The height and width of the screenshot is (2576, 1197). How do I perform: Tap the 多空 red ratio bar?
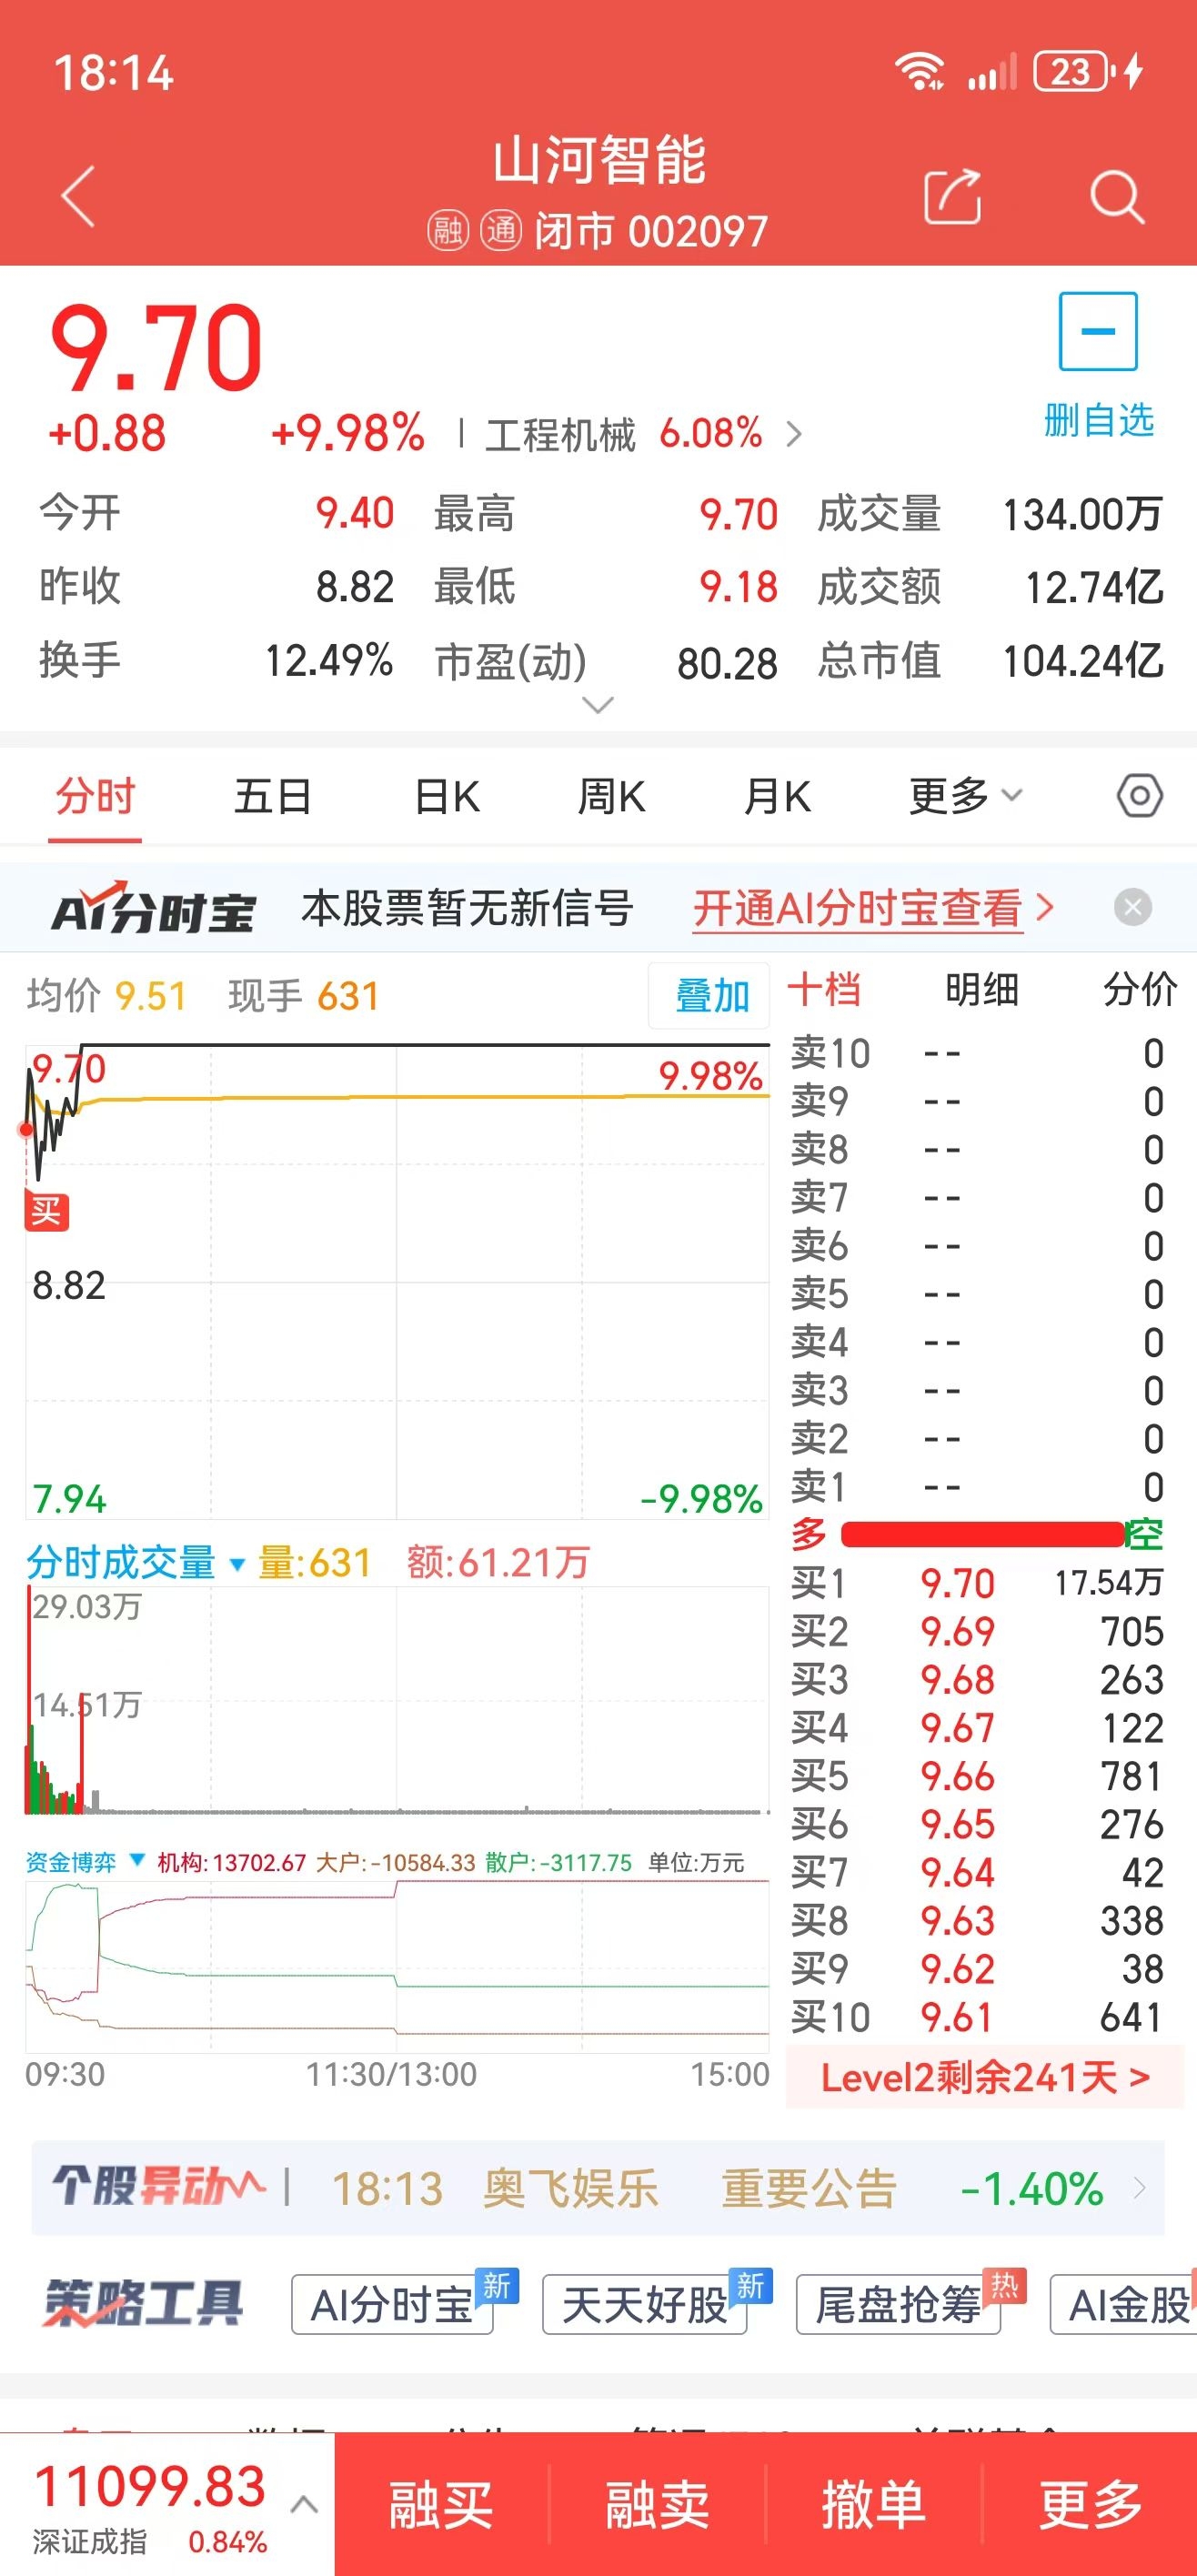tap(983, 1533)
